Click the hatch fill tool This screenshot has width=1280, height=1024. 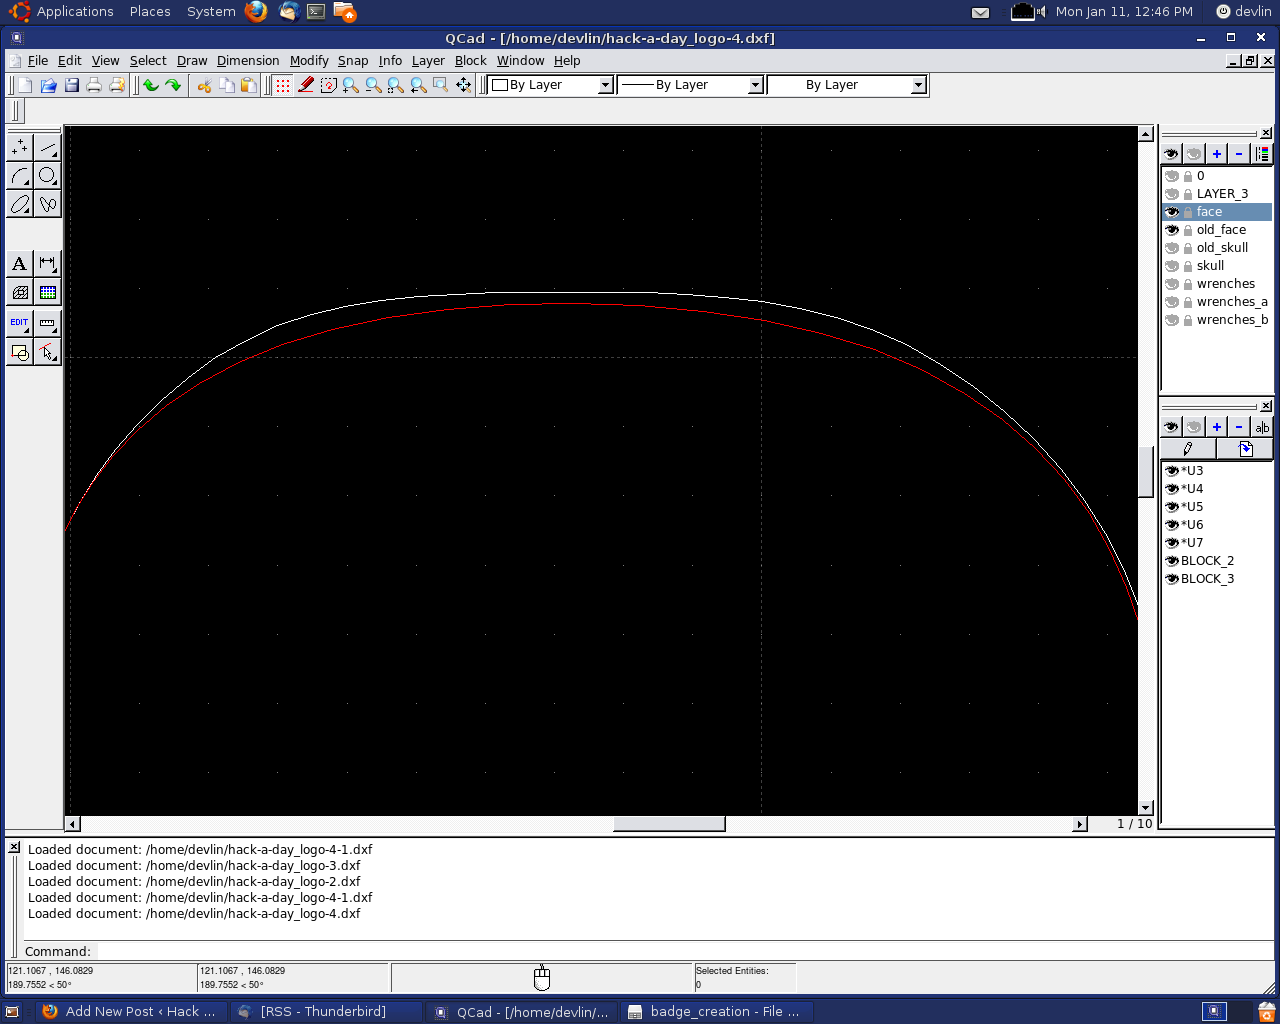[19, 293]
